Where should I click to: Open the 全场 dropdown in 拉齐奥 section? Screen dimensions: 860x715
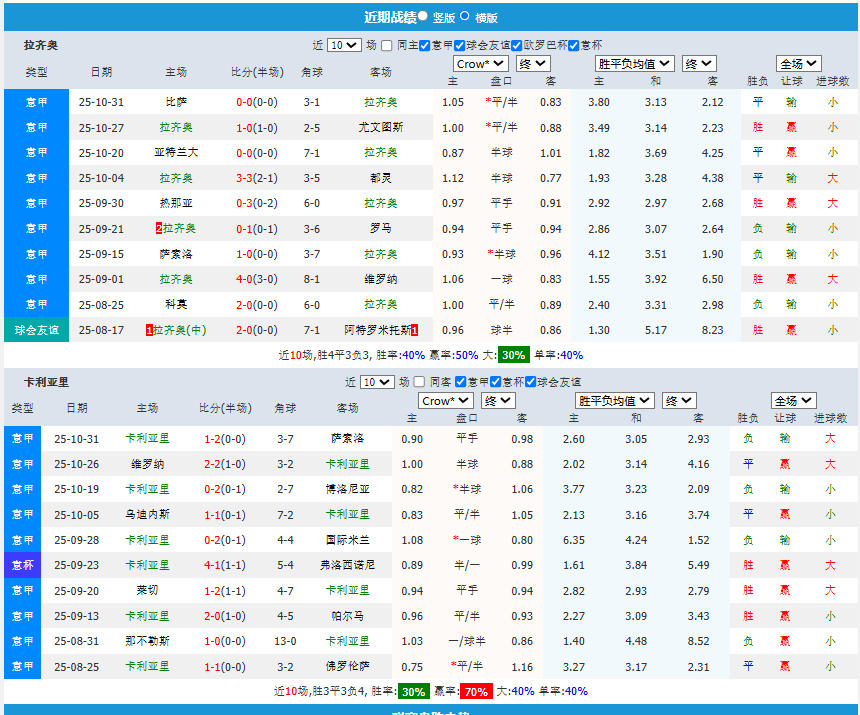point(798,64)
